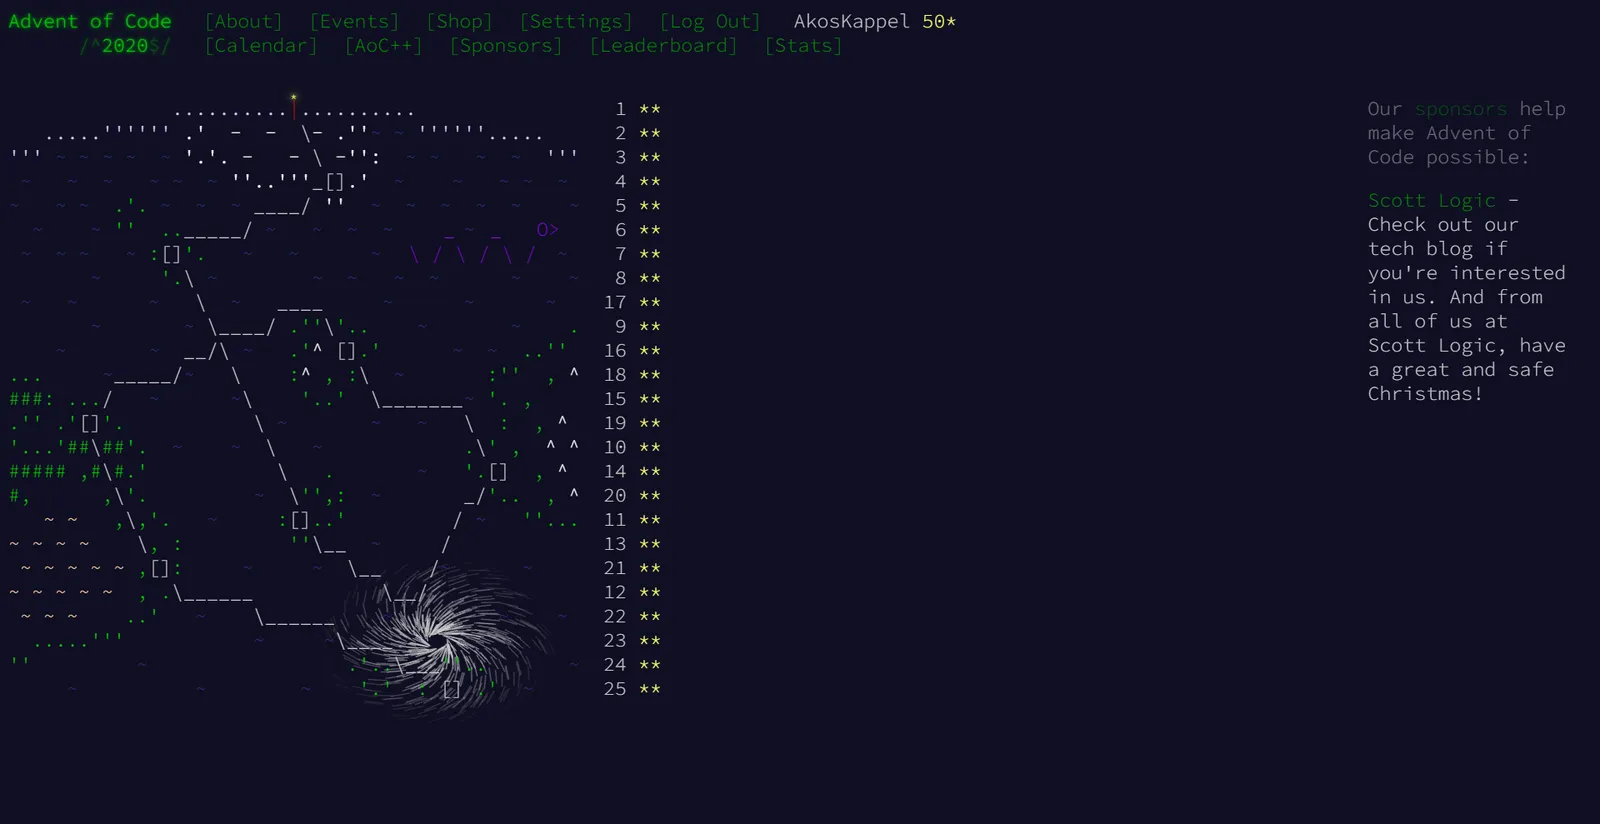Click the 2020 year link
The image size is (1600, 824).
[x=125, y=46]
